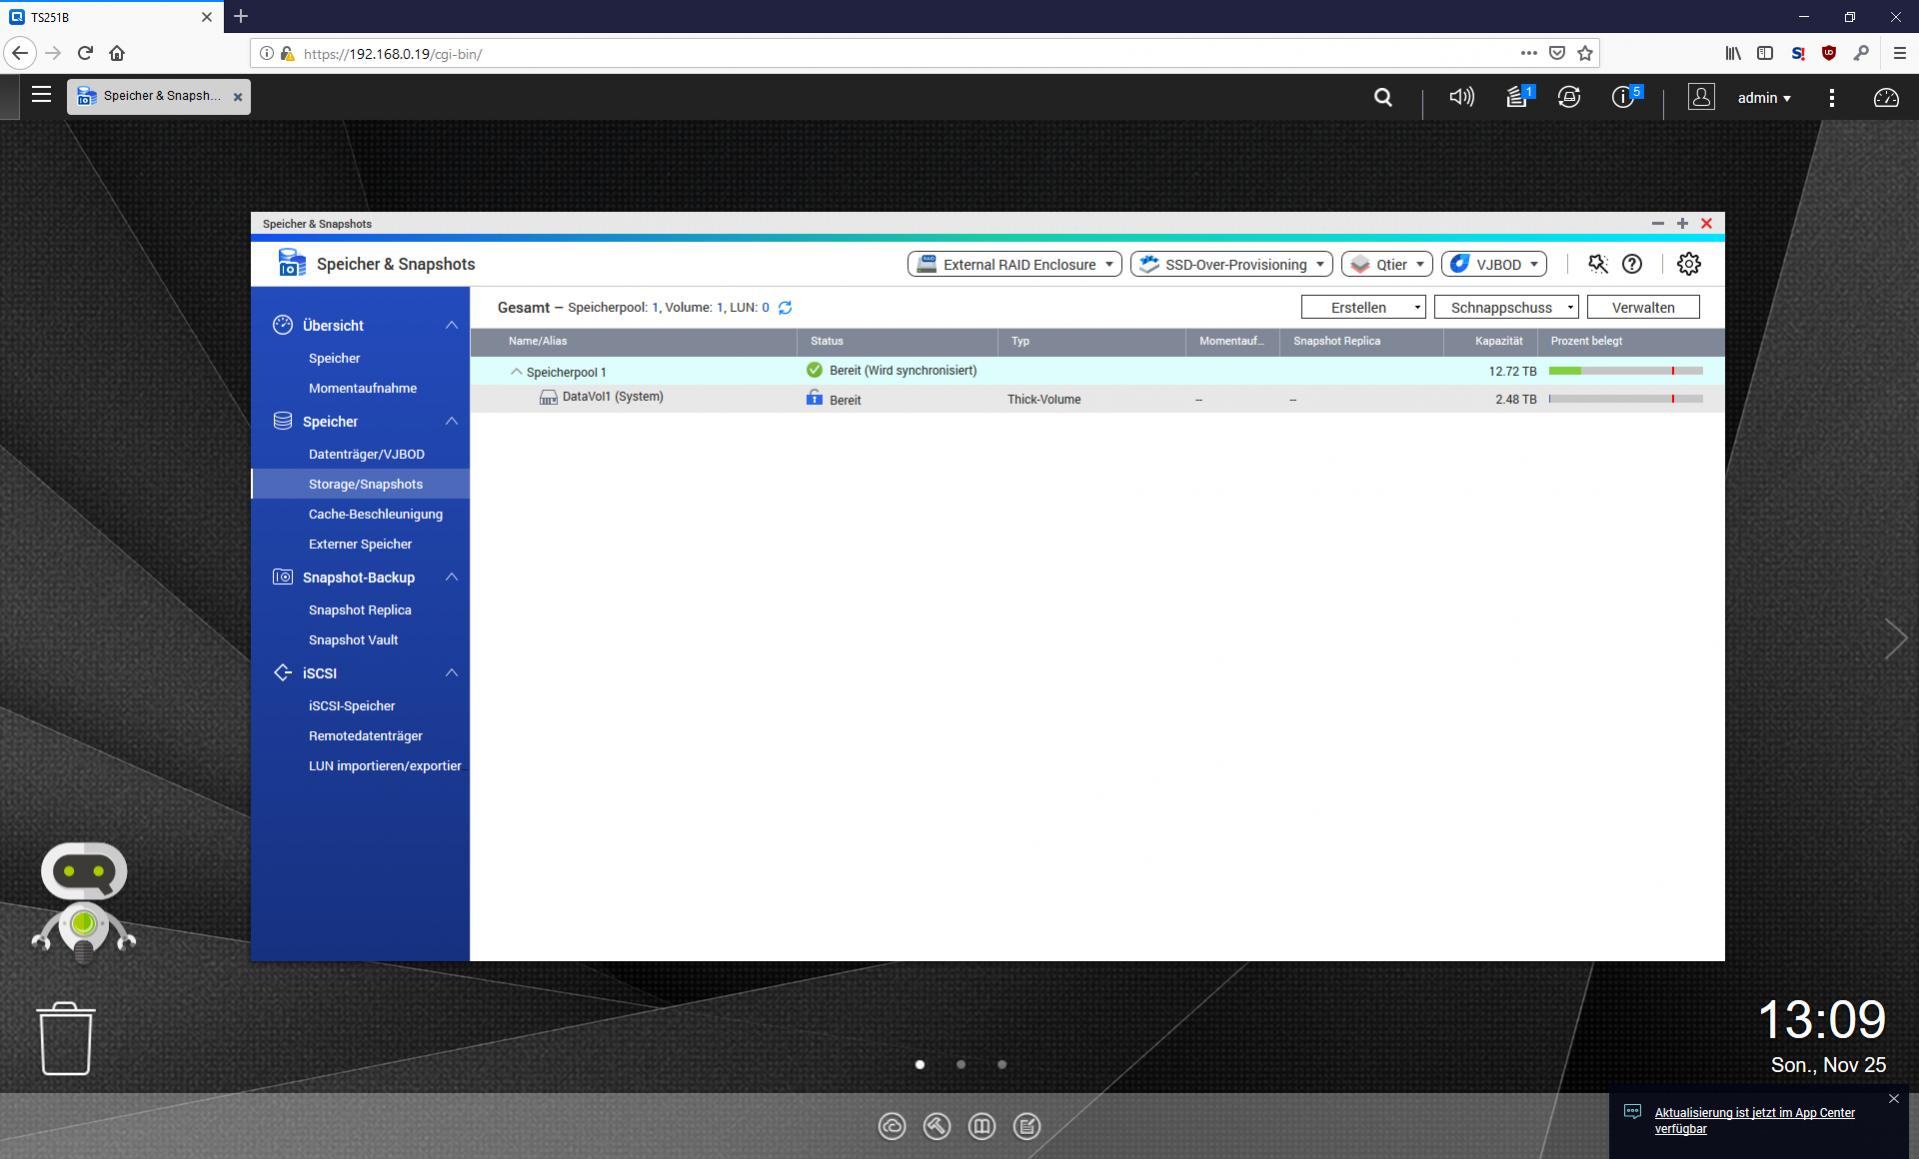1919x1159 pixels.
Task: Click the Qboost robot assistant
Action: [84, 902]
